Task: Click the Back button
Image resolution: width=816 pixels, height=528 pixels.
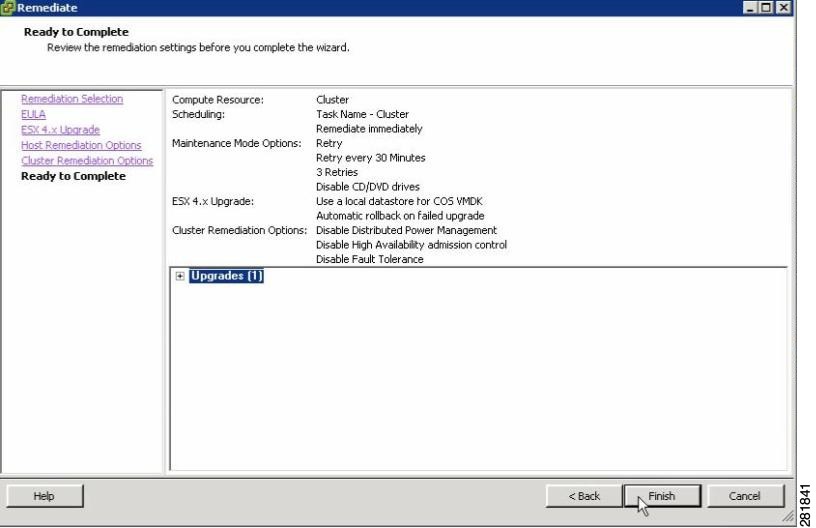Action: pos(584,496)
